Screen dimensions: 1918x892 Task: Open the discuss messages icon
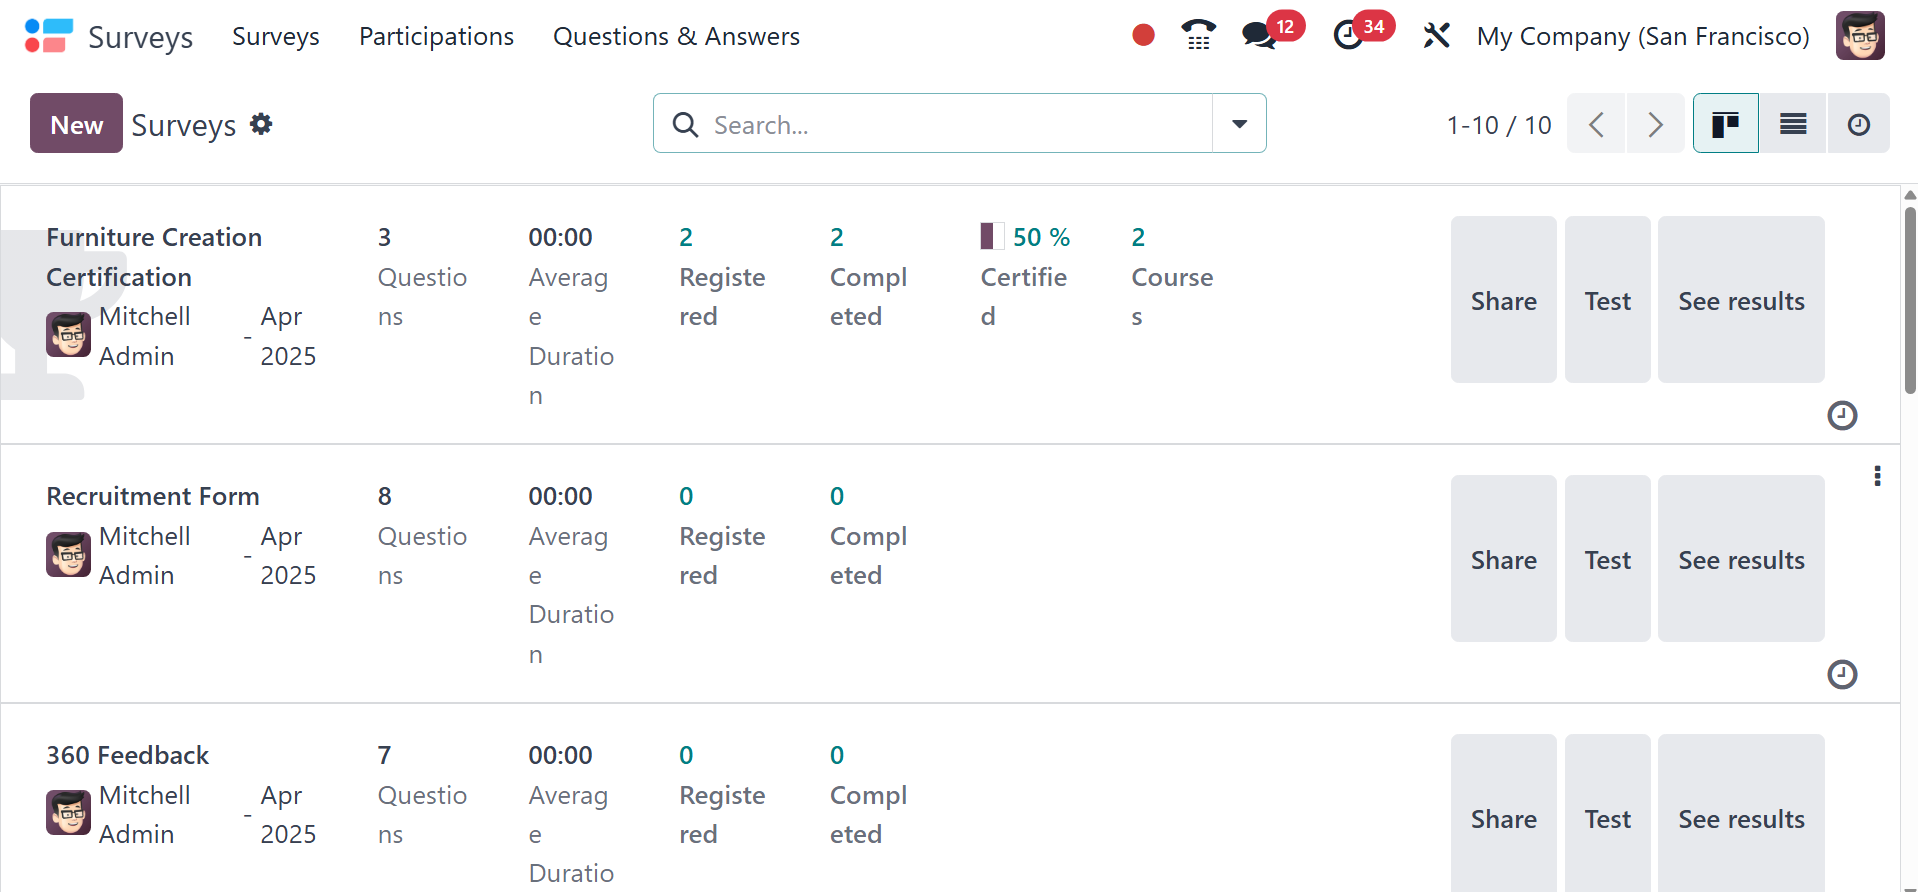pyautogui.click(x=1258, y=36)
